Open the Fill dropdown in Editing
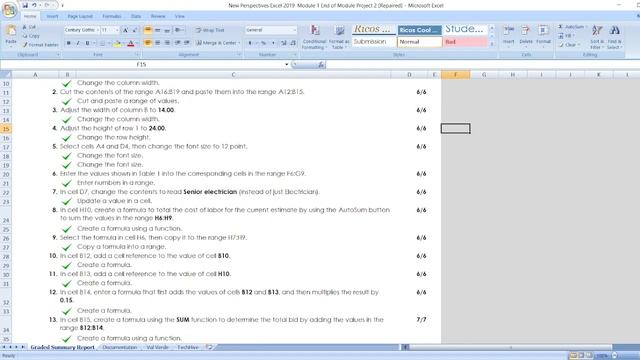The height and width of the screenshot is (360, 640). pyautogui.click(x=573, y=36)
